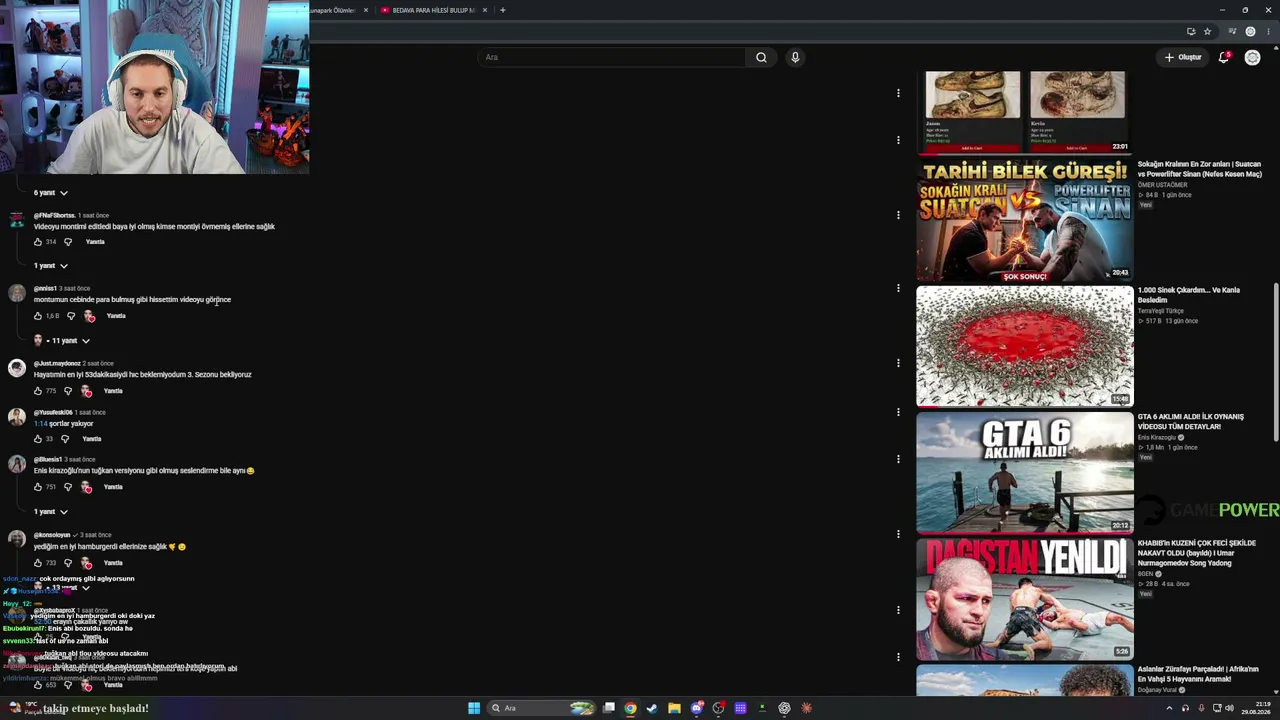Expand the 11 yanıt replies under @nniss1
This screenshot has width=1280, height=720.
point(62,341)
